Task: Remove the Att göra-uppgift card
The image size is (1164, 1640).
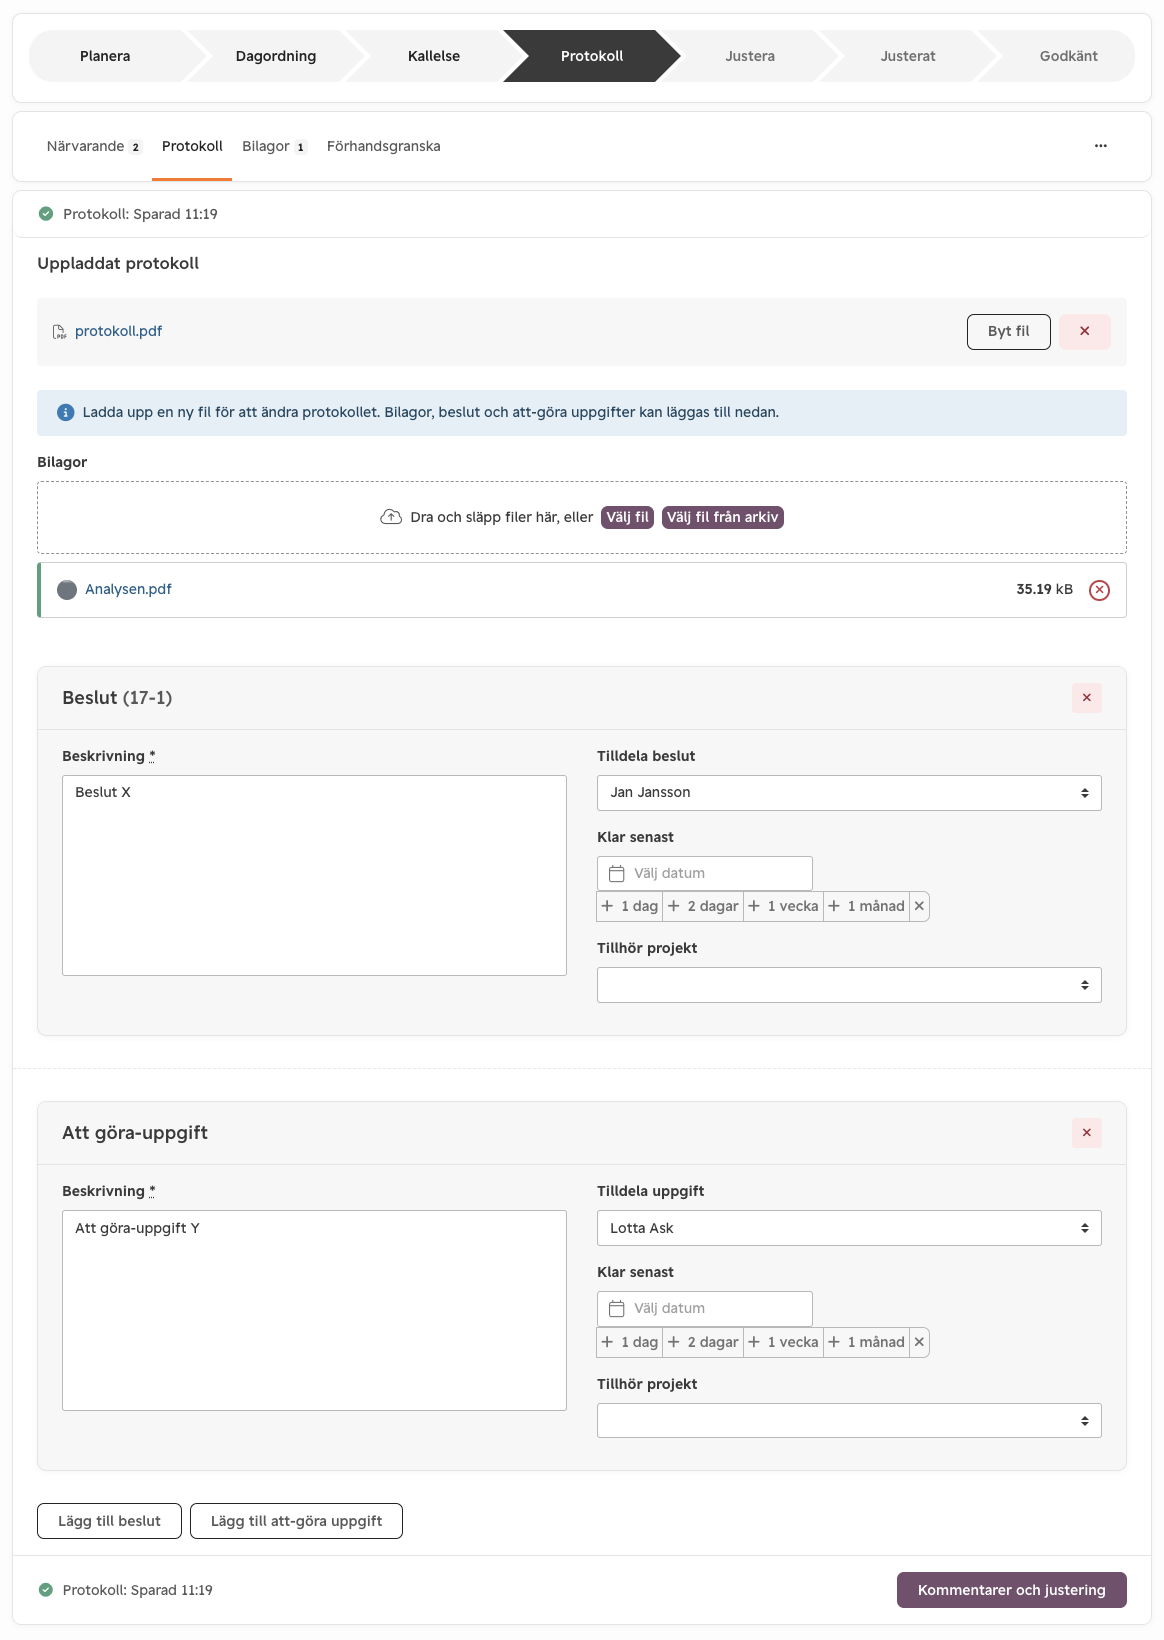Action: pos(1086,1133)
